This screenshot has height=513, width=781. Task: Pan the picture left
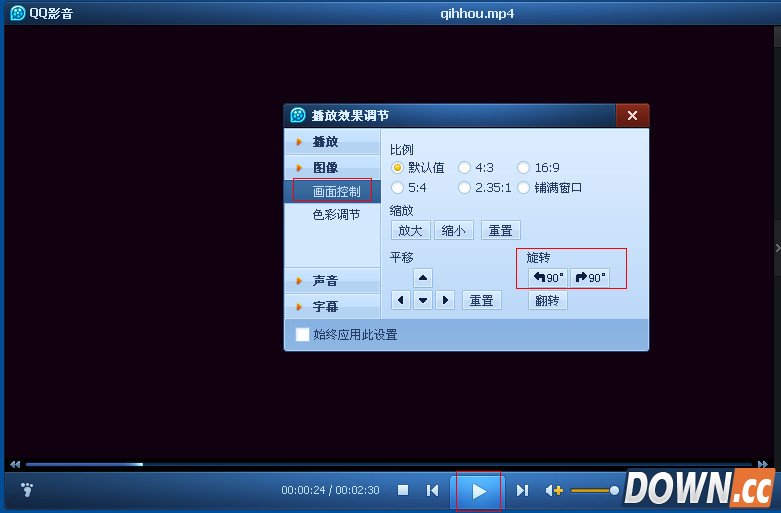click(400, 300)
